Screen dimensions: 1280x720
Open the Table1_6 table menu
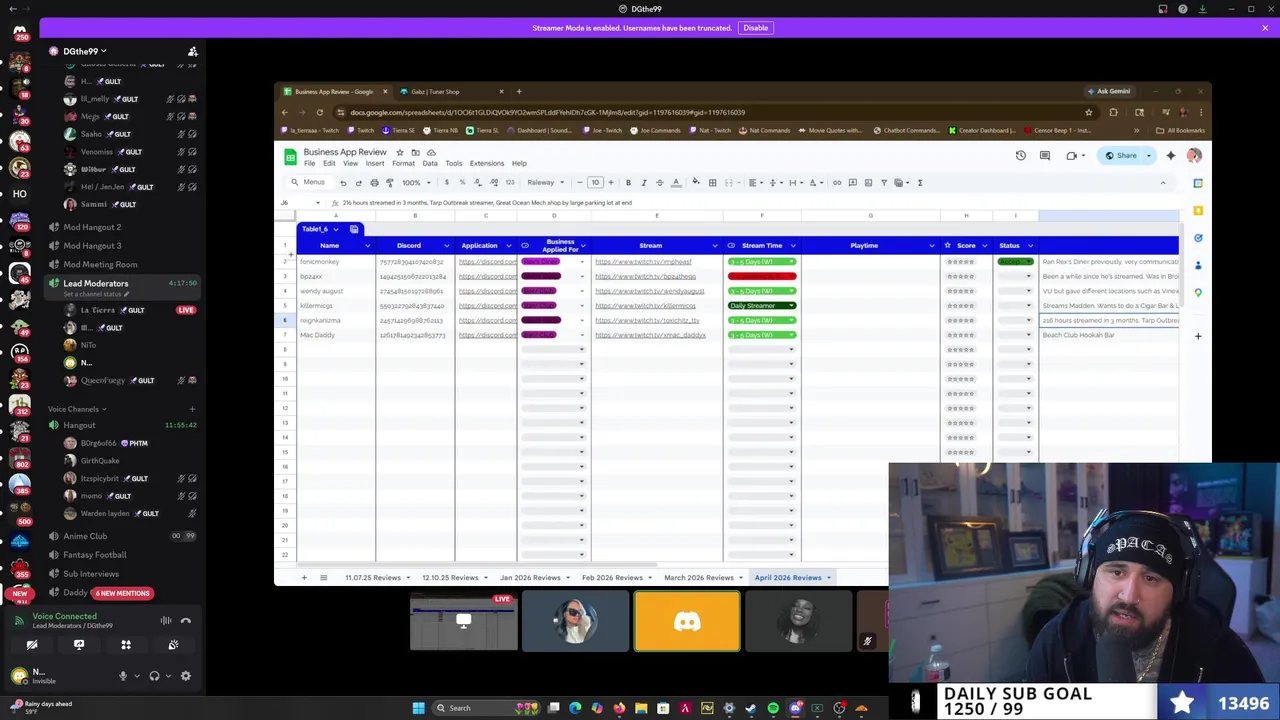[x=335, y=230]
